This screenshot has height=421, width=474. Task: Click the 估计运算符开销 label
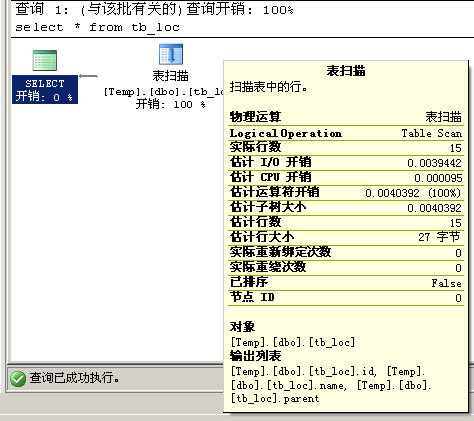click(274, 192)
